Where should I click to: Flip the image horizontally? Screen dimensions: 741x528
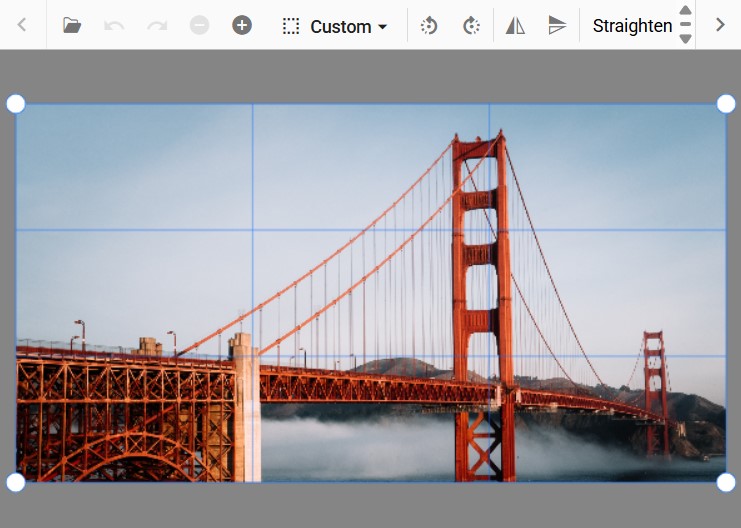(515, 26)
